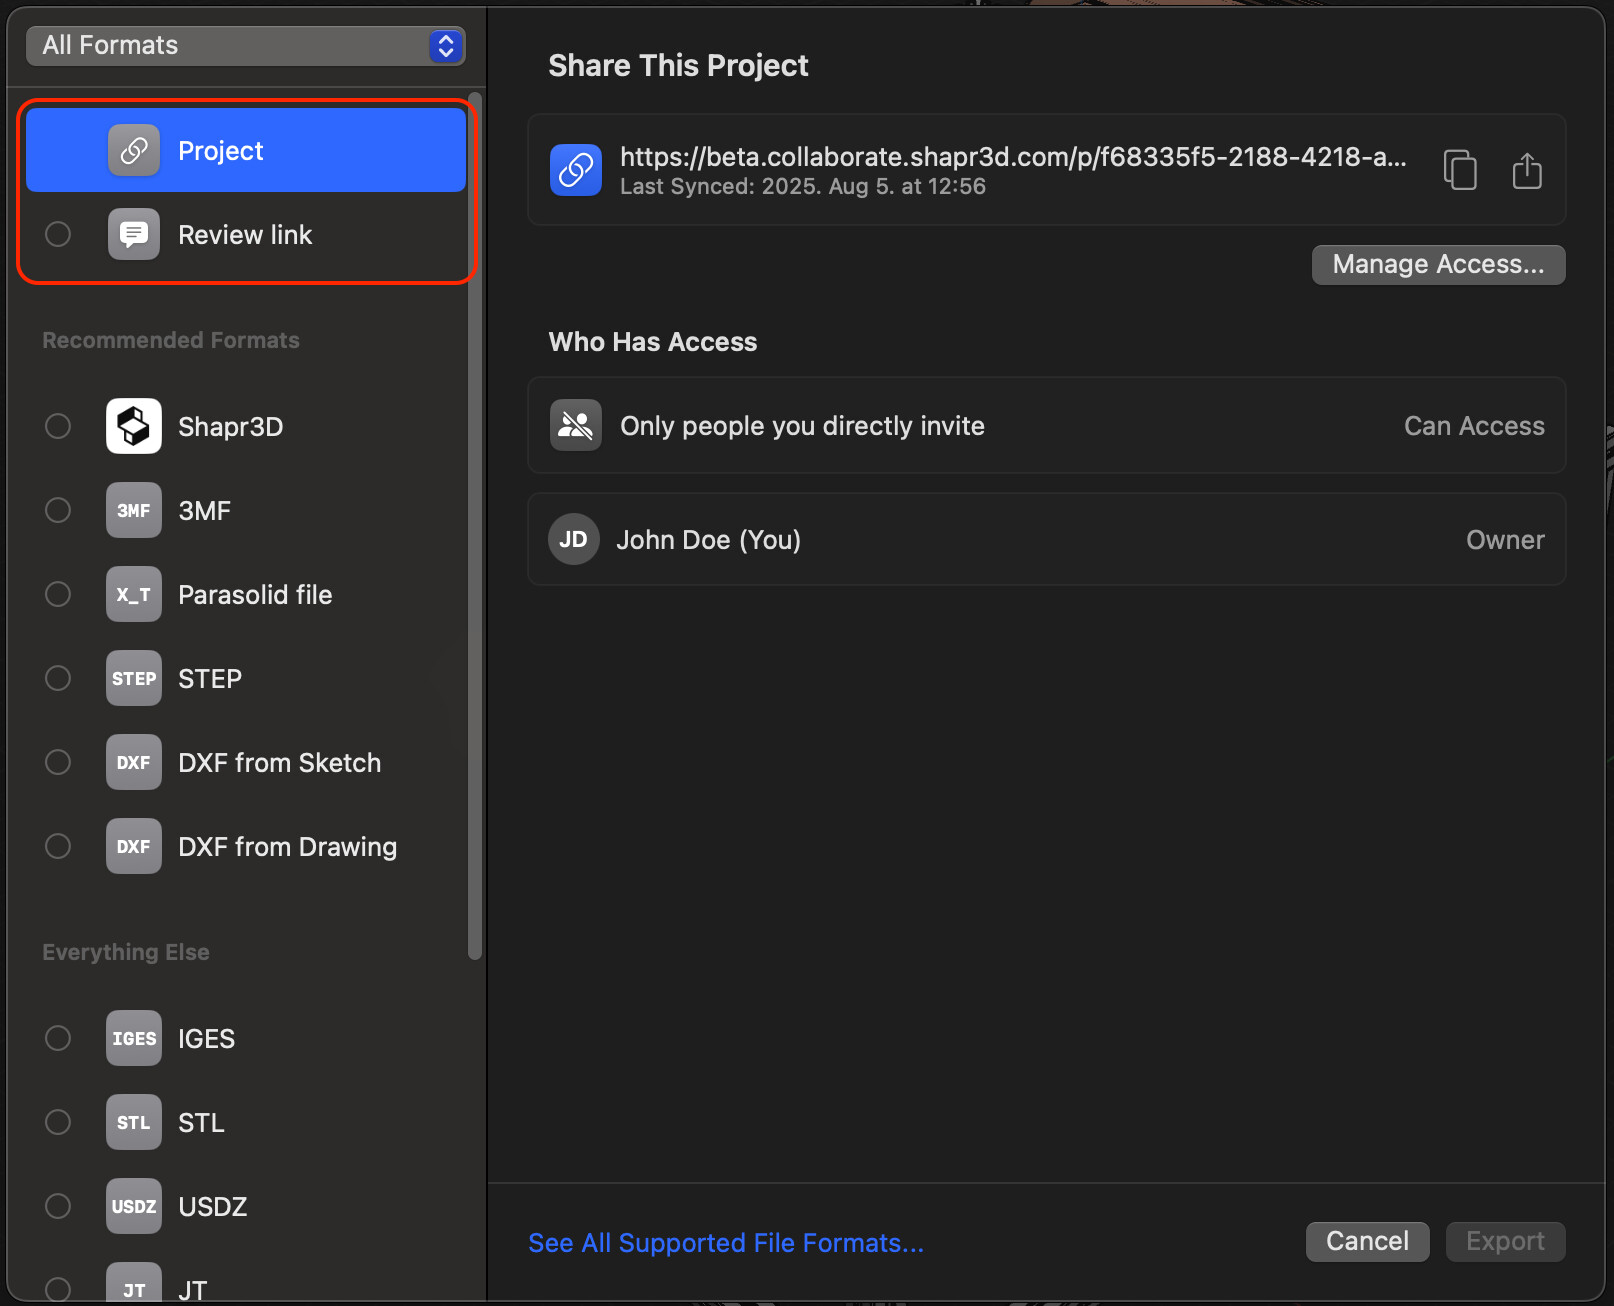Viewport: 1614px width, 1306px height.
Task: Click the DXF from Sketch icon
Action: click(134, 762)
